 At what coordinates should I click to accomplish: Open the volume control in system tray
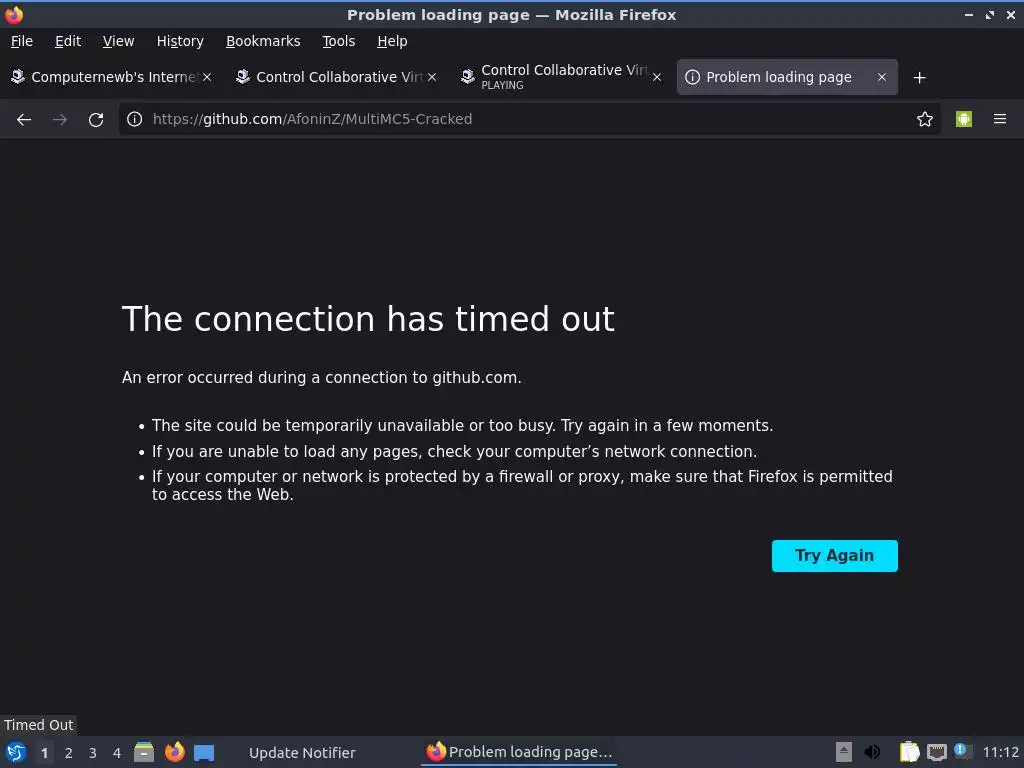point(872,752)
